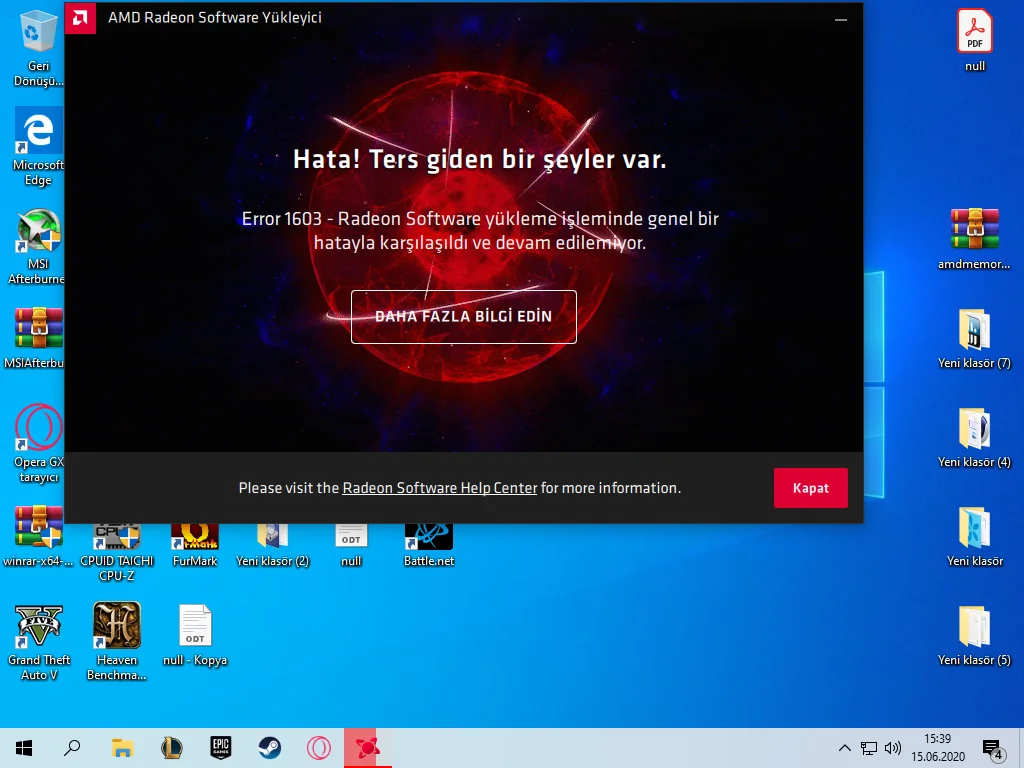Select the FurMark desktop shortcut
Screen dimensions: 1024x768
coord(195,545)
